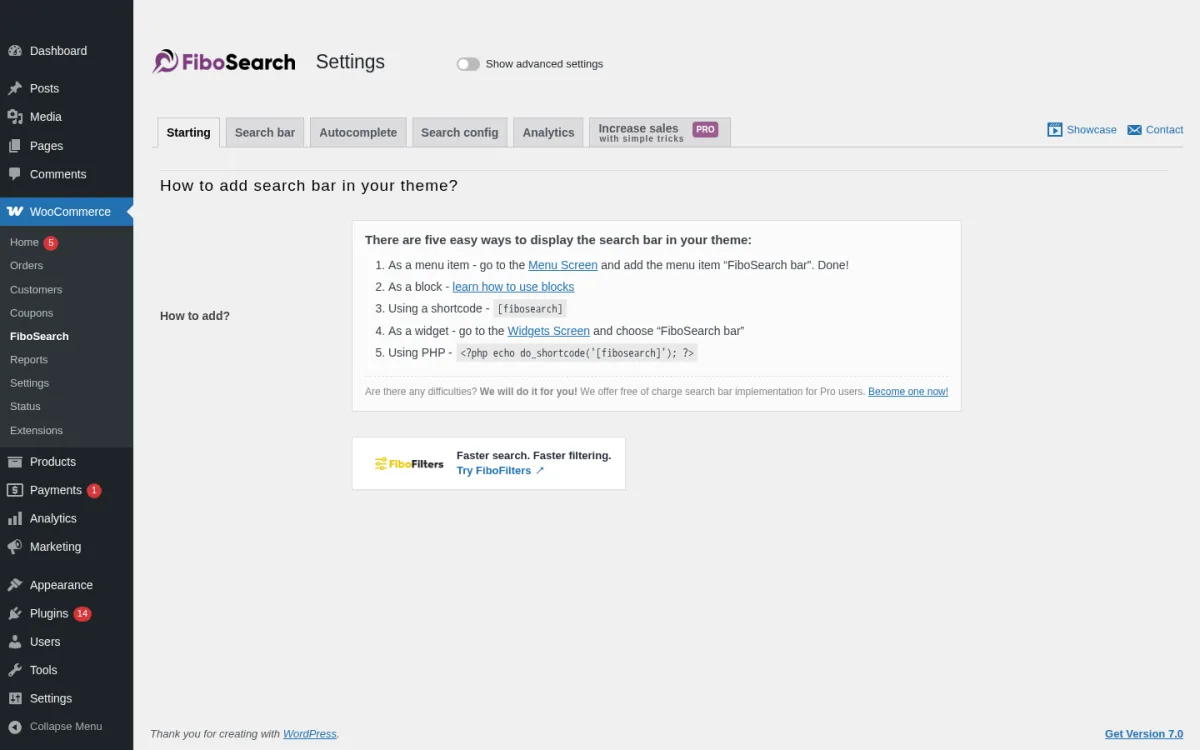Open WooCommerce Settings submenu item
This screenshot has height=750, width=1200.
[x=29, y=383]
